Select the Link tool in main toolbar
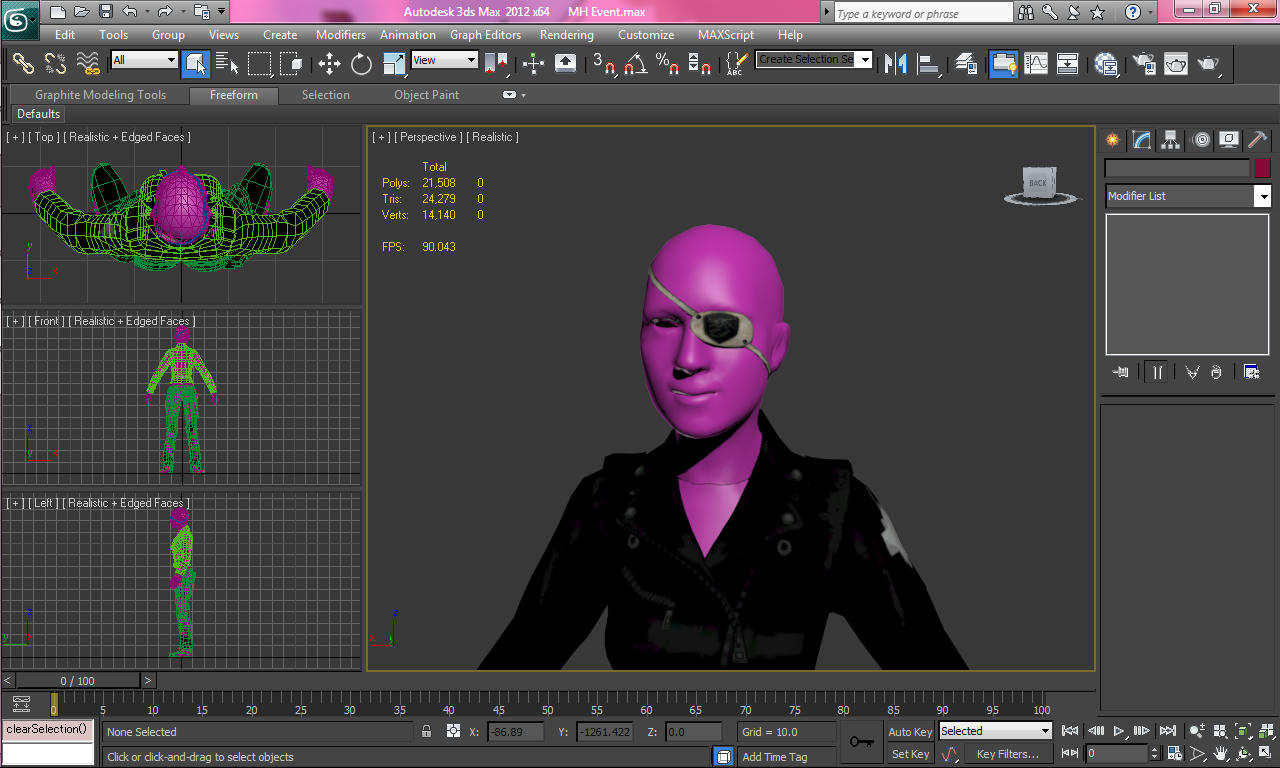The image size is (1280, 768). (x=23, y=64)
